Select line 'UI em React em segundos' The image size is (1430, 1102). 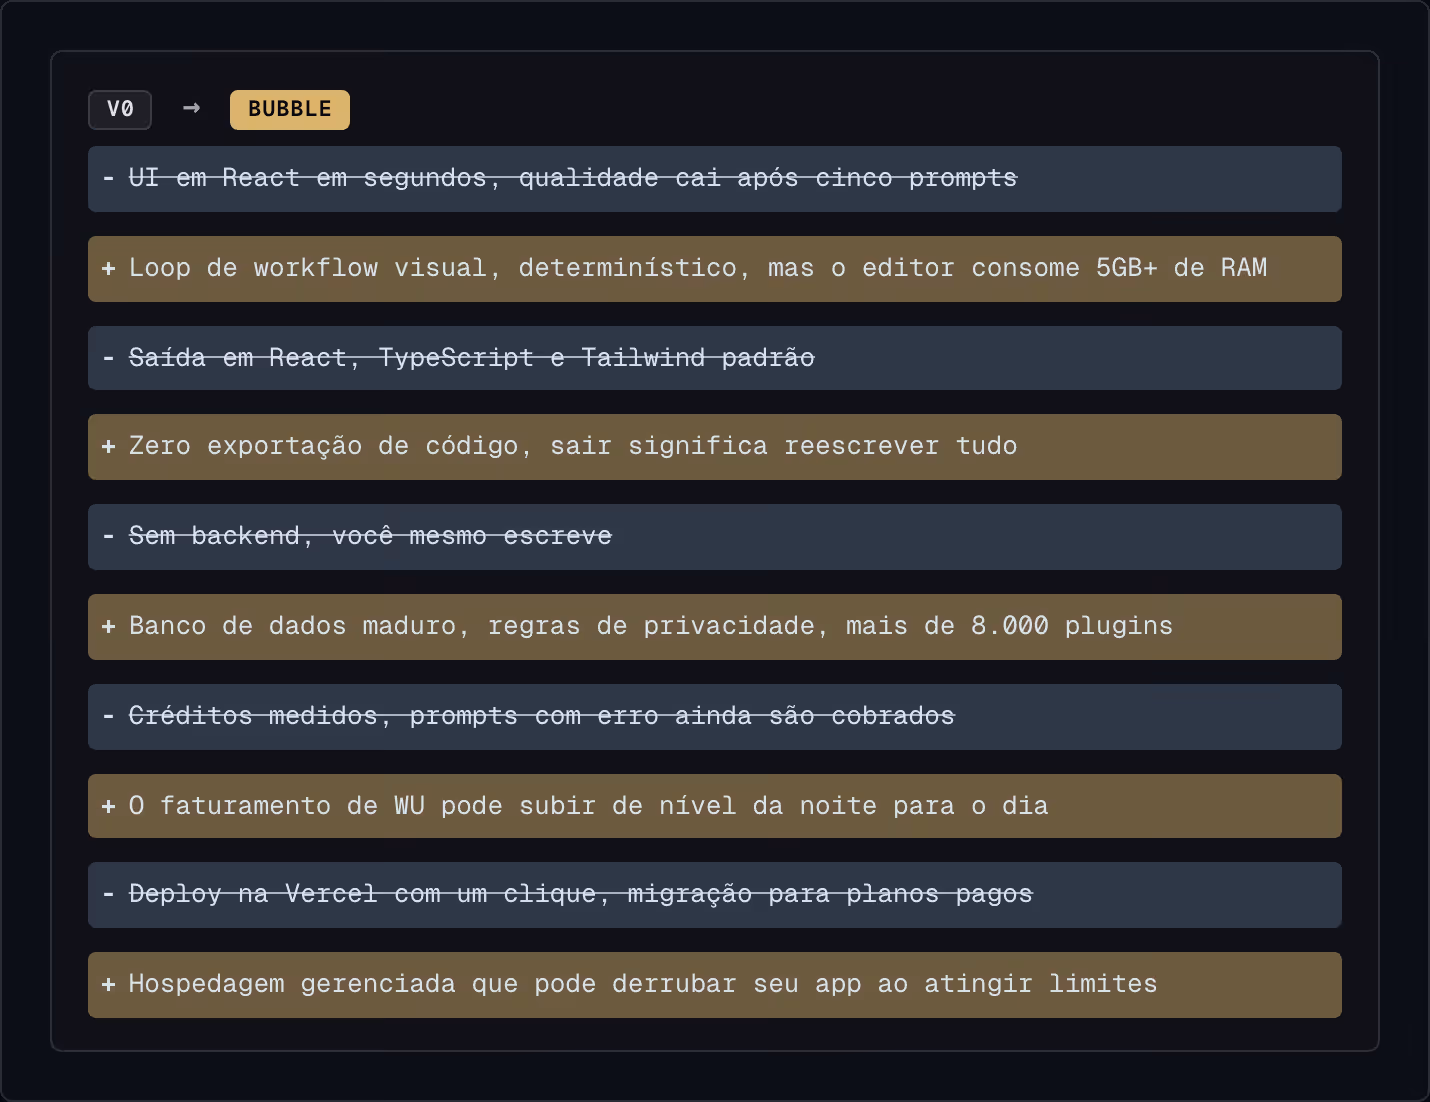(x=715, y=179)
